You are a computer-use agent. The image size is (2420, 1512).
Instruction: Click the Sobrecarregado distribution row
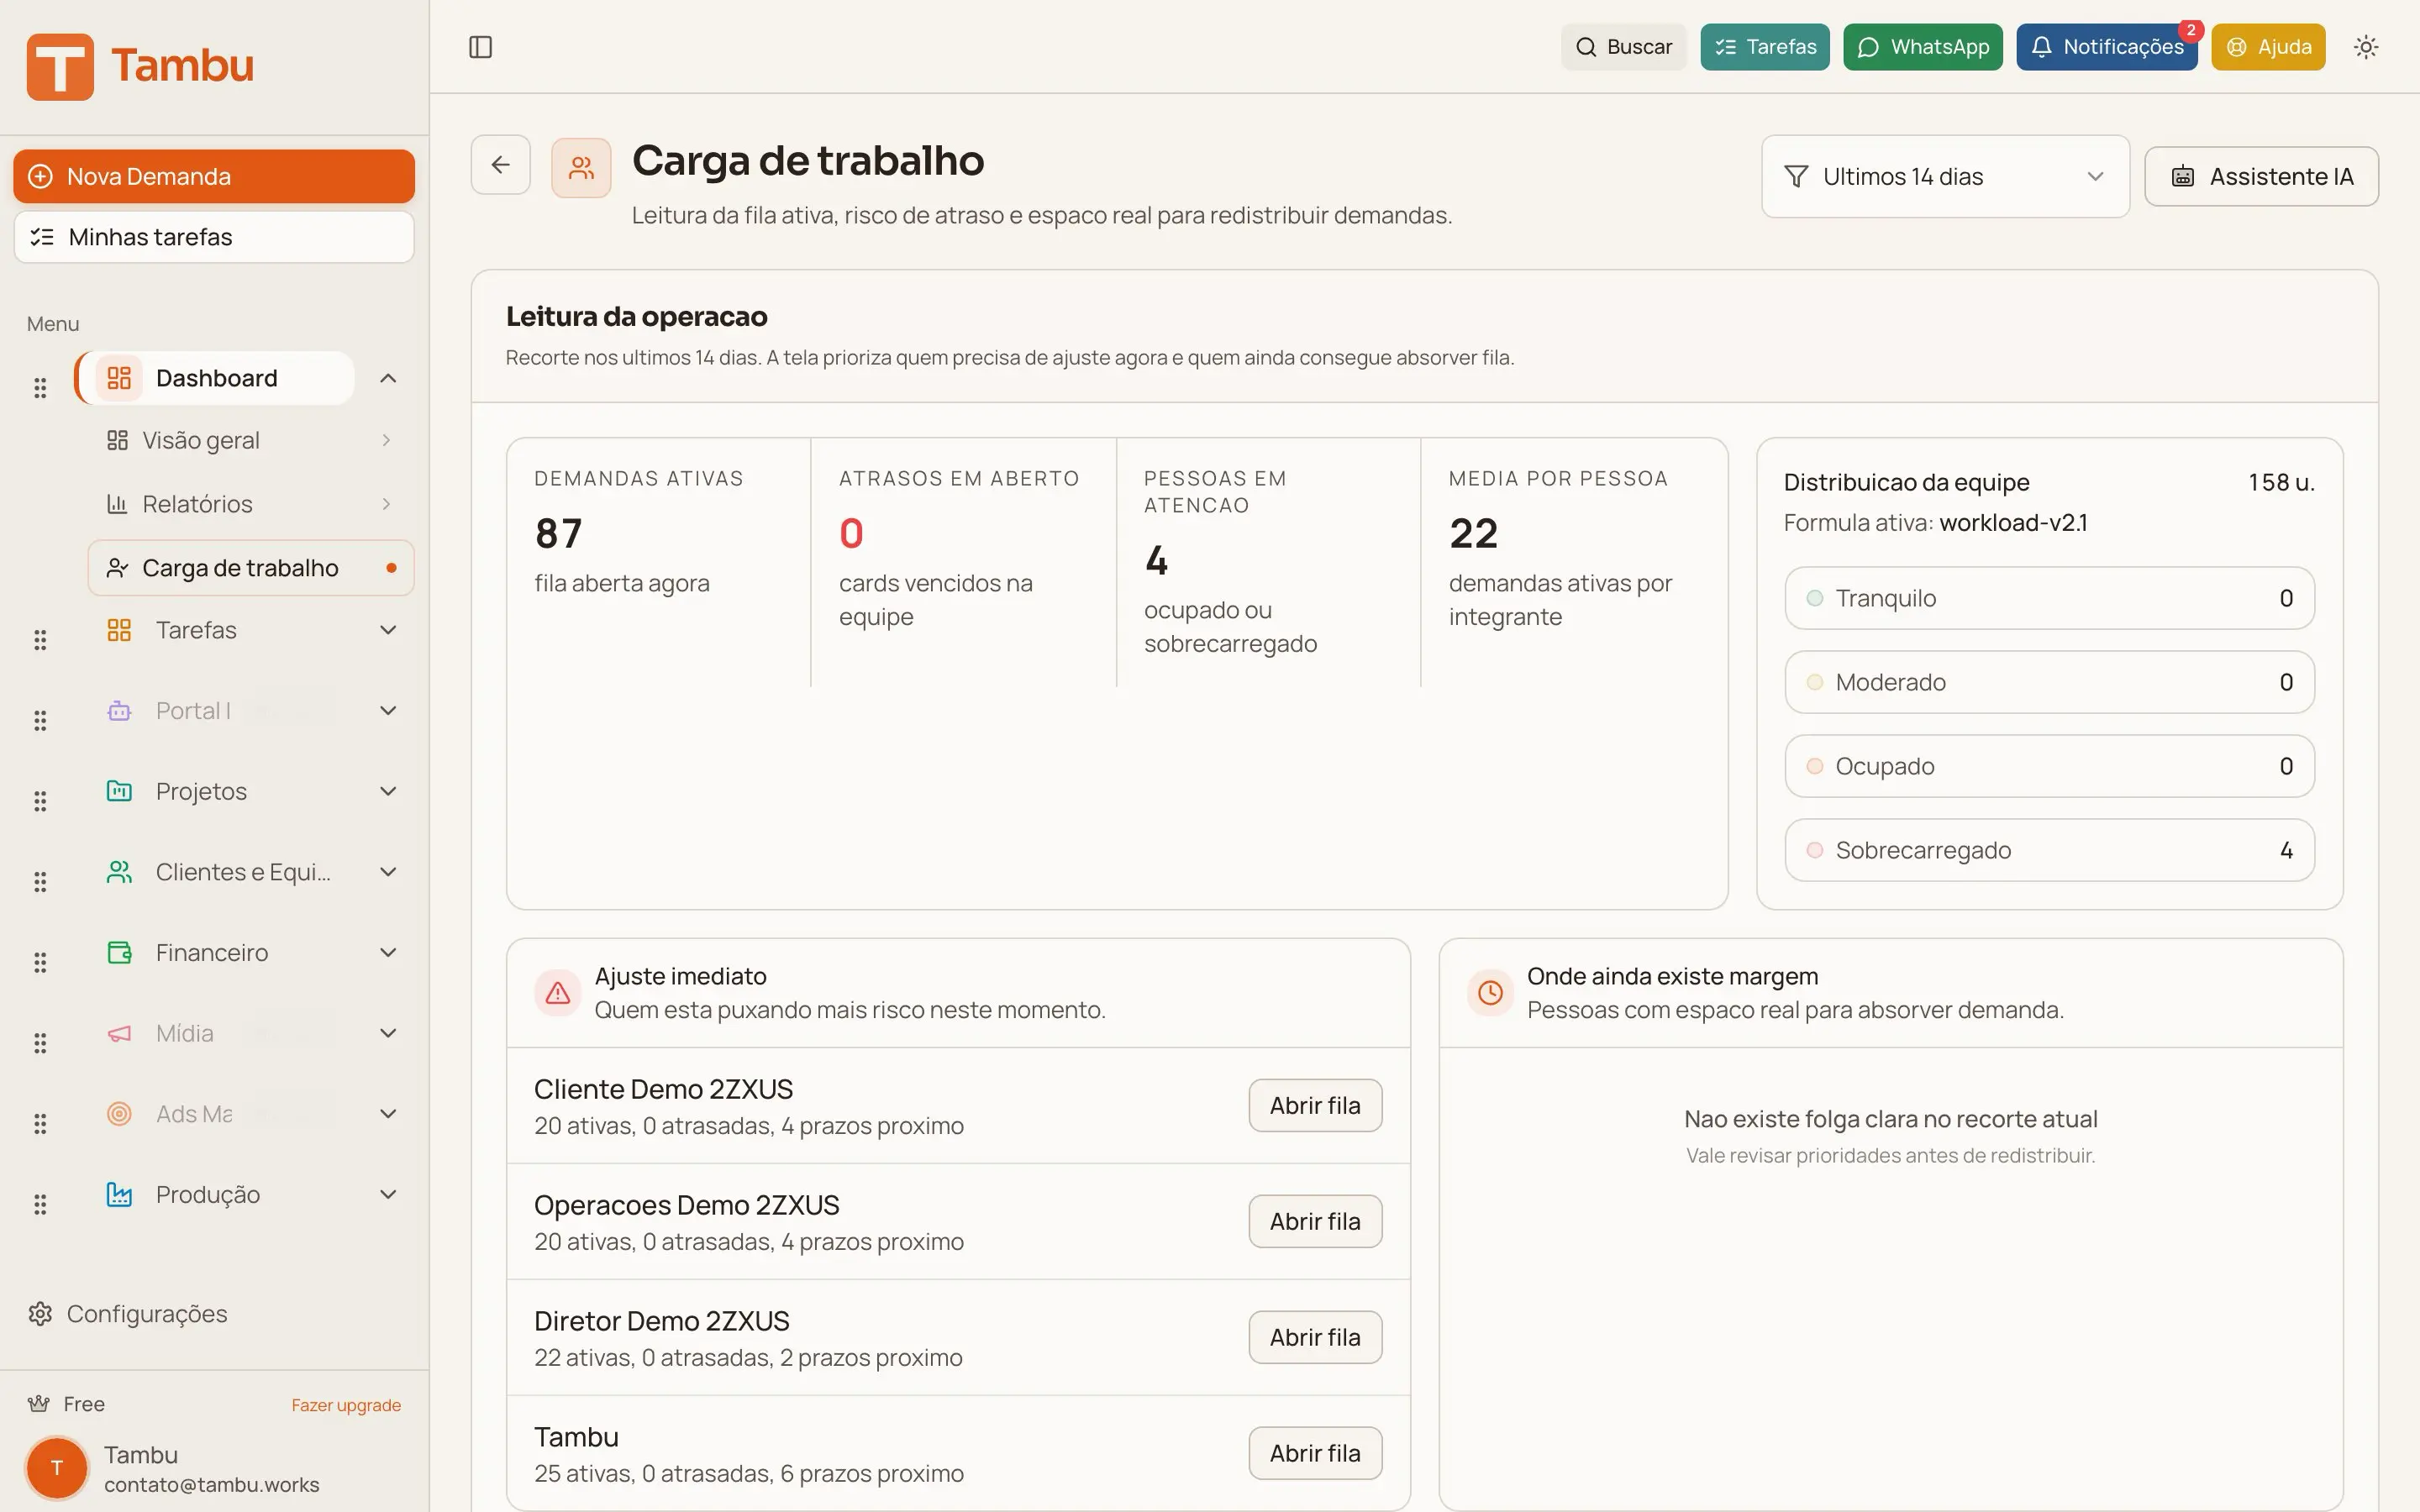pyautogui.click(x=2048, y=849)
